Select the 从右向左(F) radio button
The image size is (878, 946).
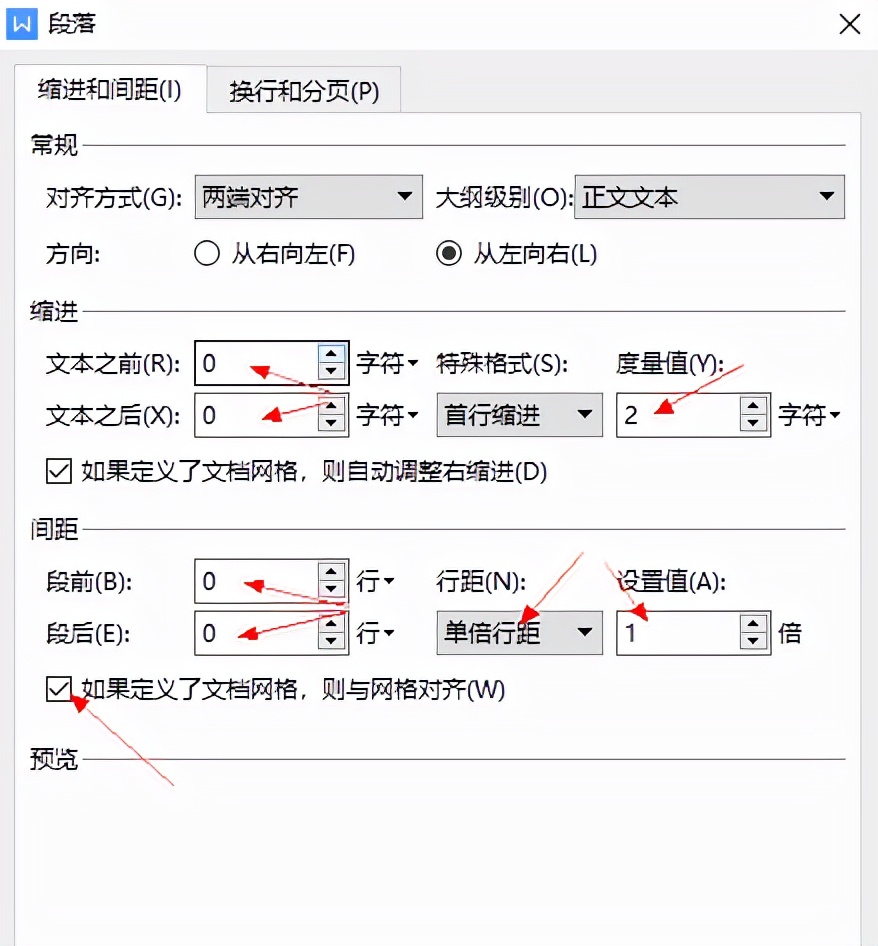[x=206, y=254]
